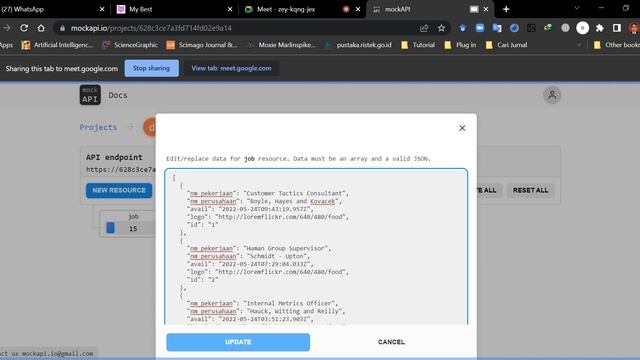Viewport: 640px width, 360px height.
Task: Click the UPDATE button
Action: pyautogui.click(x=238, y=342)
